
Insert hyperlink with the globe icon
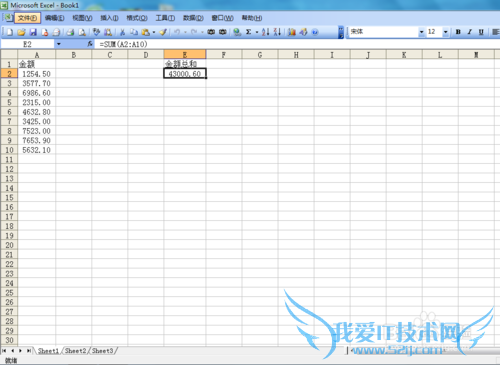[x=237, y=32]
